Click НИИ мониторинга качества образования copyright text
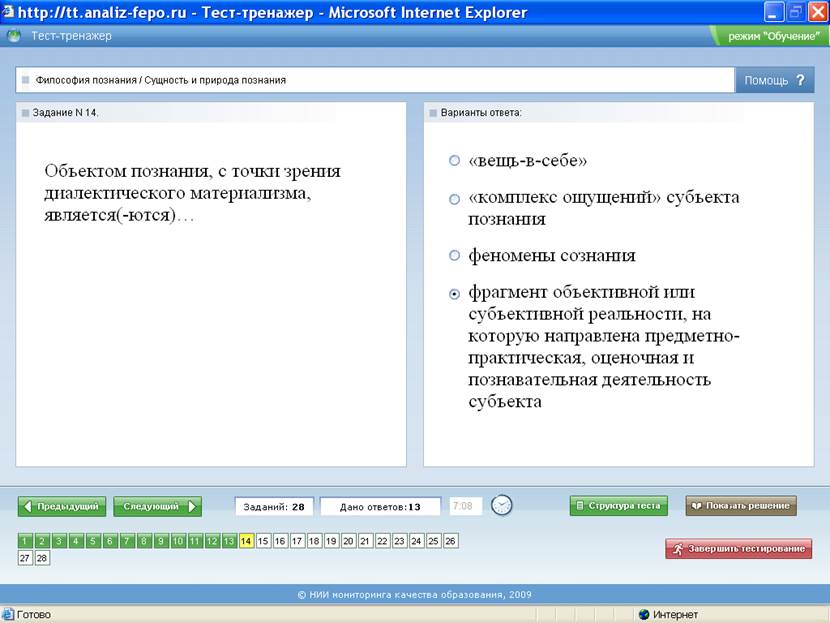This screenshot has width=830, height=623. pos(414,594)
